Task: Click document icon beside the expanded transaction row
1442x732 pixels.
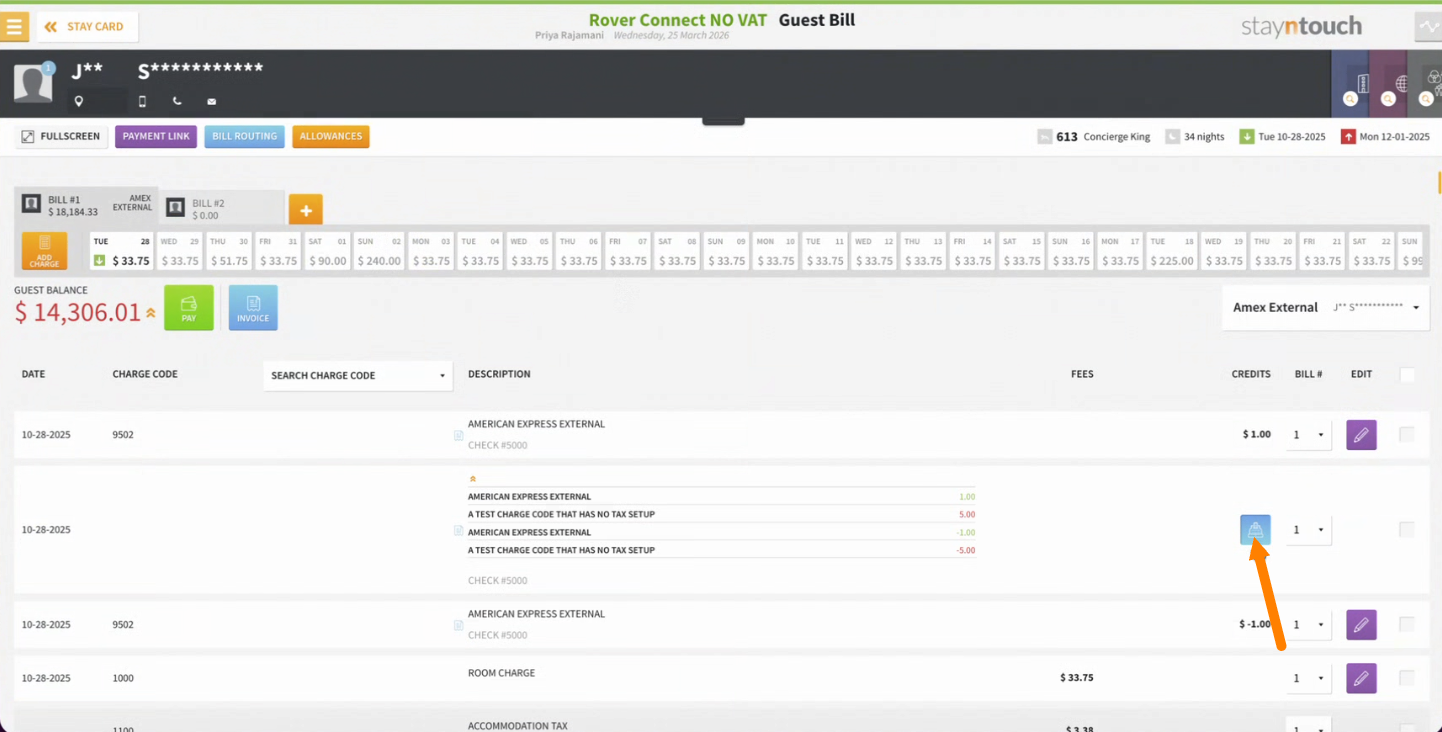Action: pyautogui.click(x=458, y=530)
